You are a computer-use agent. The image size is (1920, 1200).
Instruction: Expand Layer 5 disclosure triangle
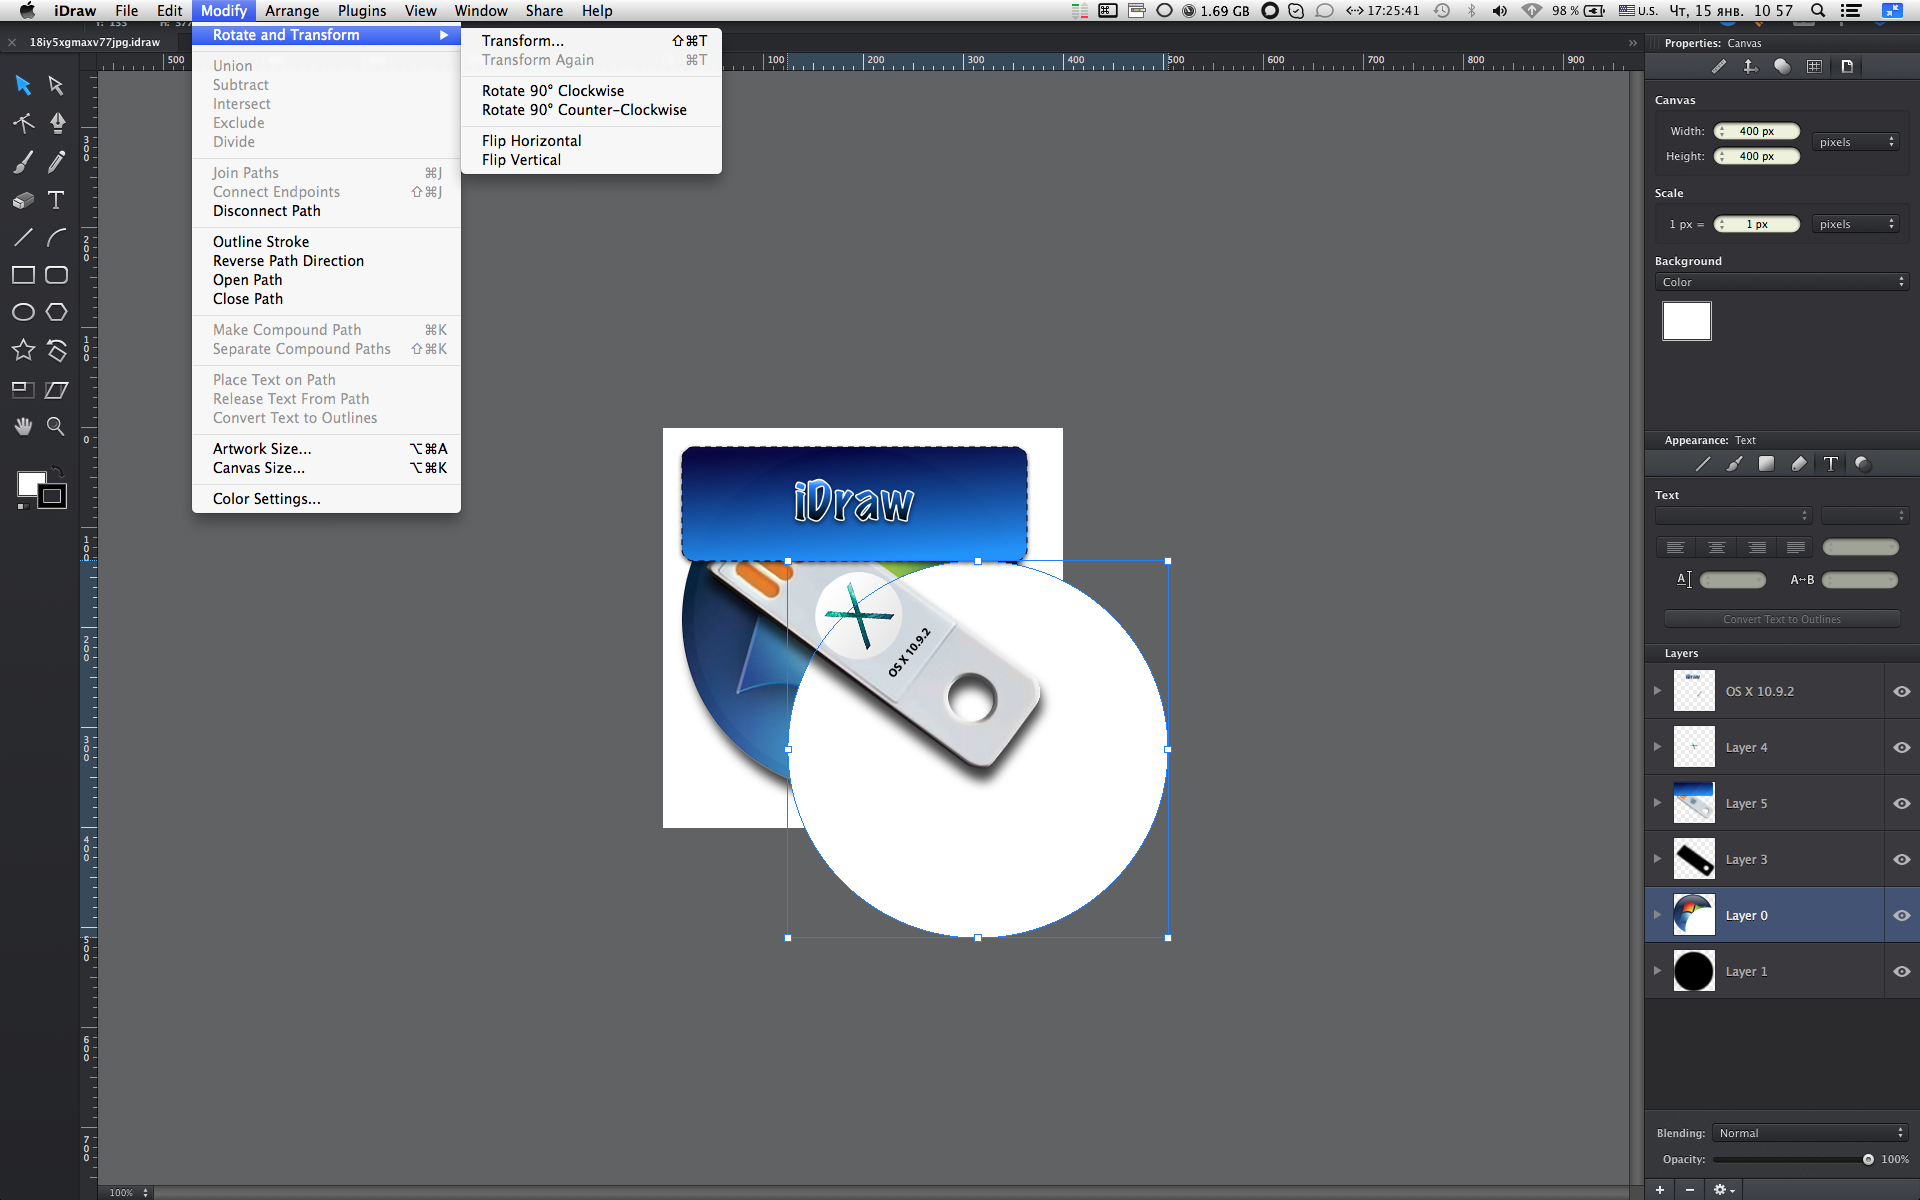(x=1657, y=803)
